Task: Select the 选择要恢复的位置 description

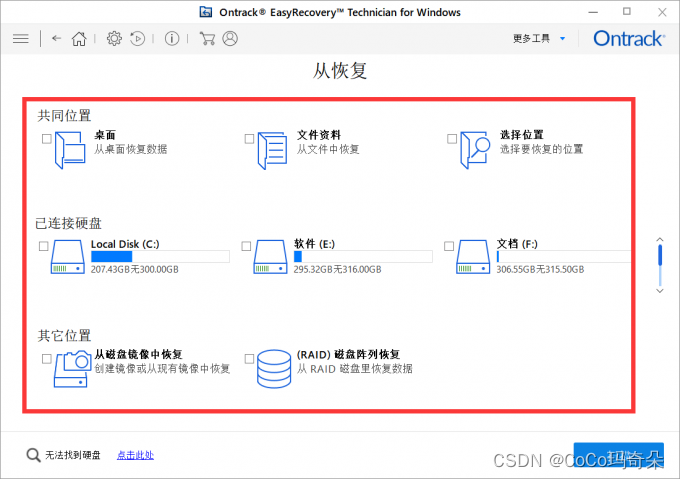Action: (x=541, y=149)
